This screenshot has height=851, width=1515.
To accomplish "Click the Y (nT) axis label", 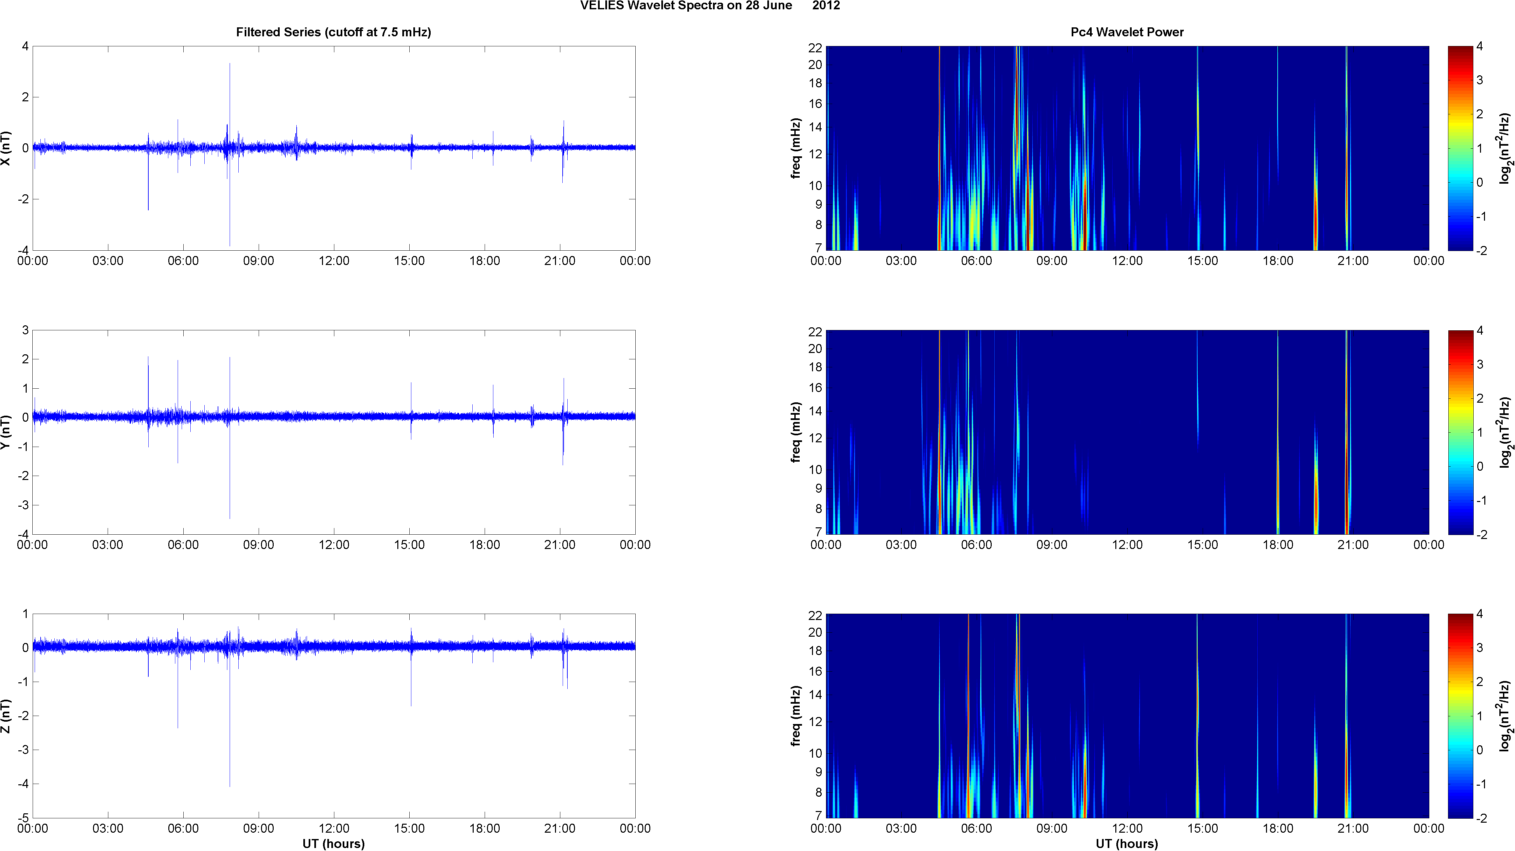I will click(8, 432).
